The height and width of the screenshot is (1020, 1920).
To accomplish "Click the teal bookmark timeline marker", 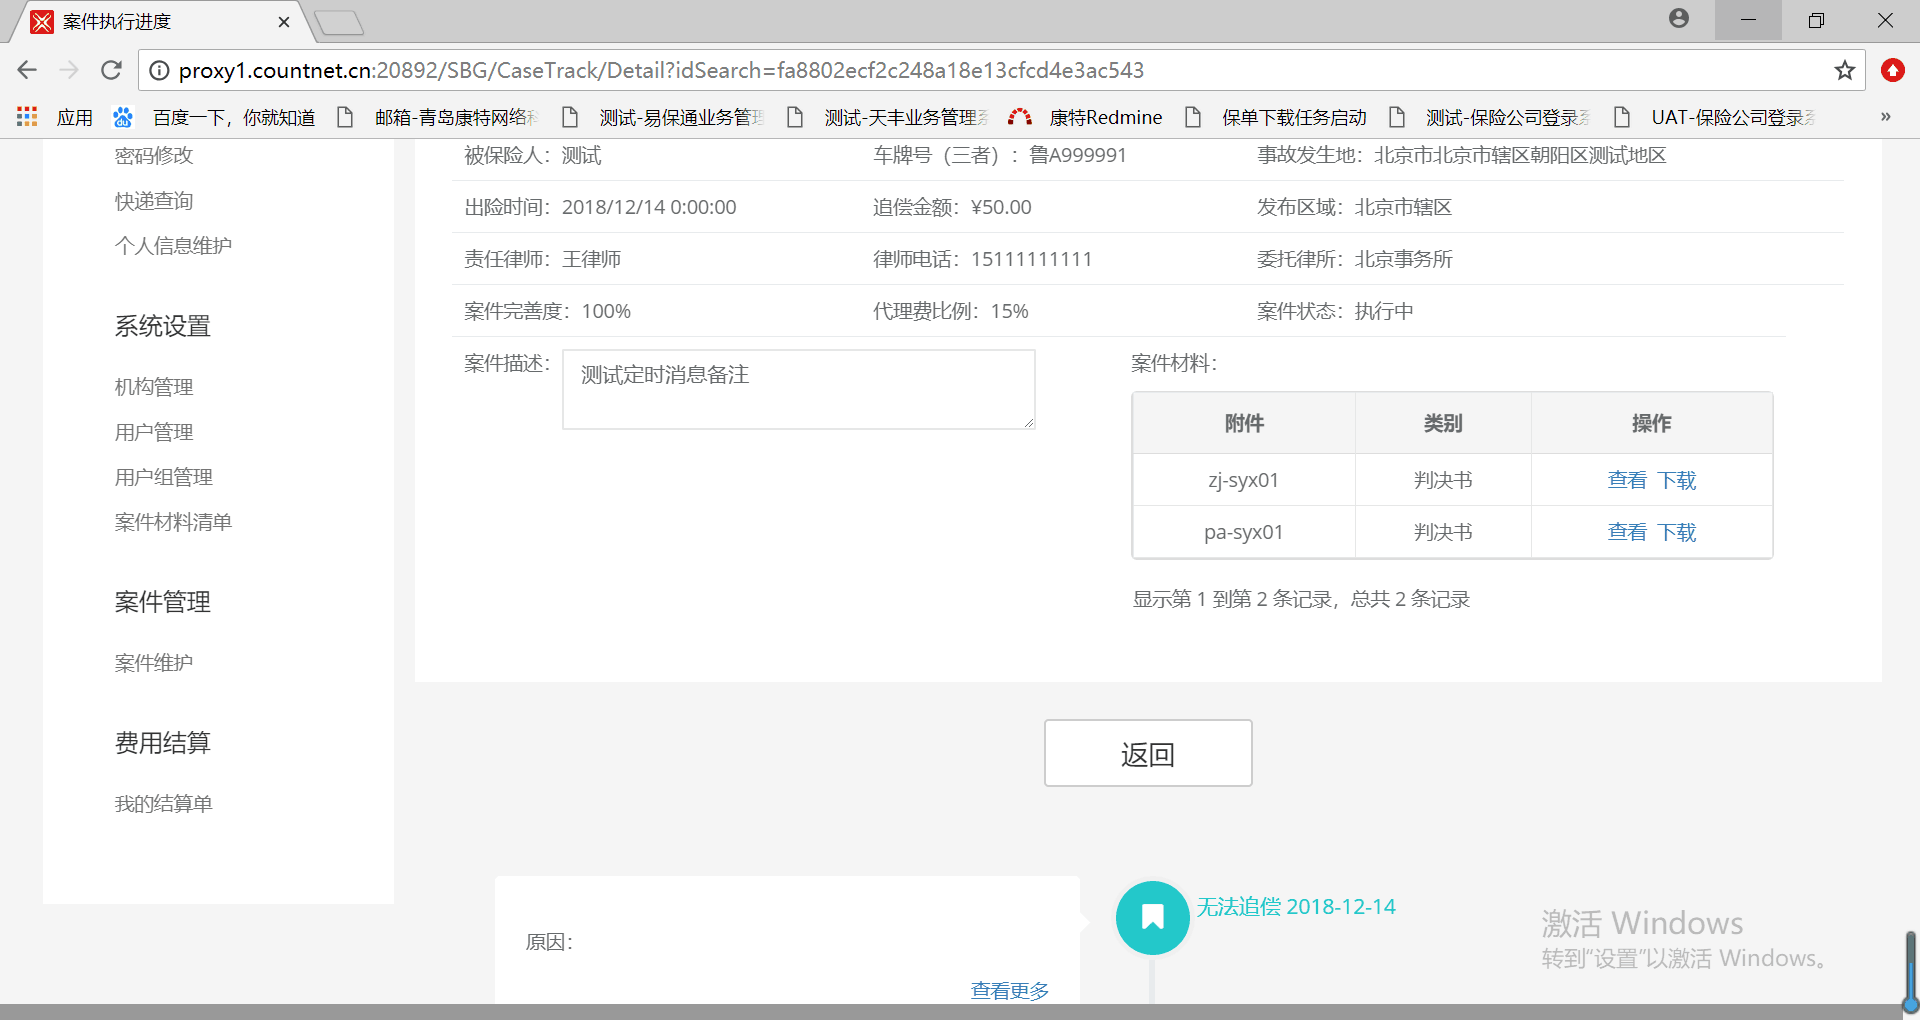I will [1152, 917].
